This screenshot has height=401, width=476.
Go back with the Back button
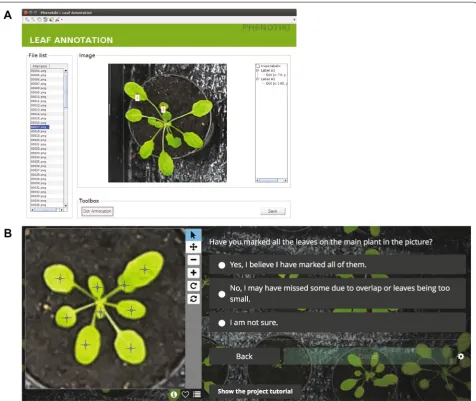[x=245, y=356]
